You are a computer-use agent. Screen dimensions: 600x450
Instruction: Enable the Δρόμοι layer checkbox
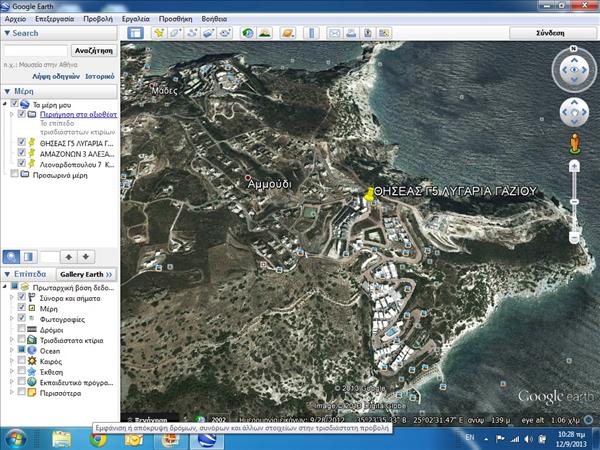[22, 329]
